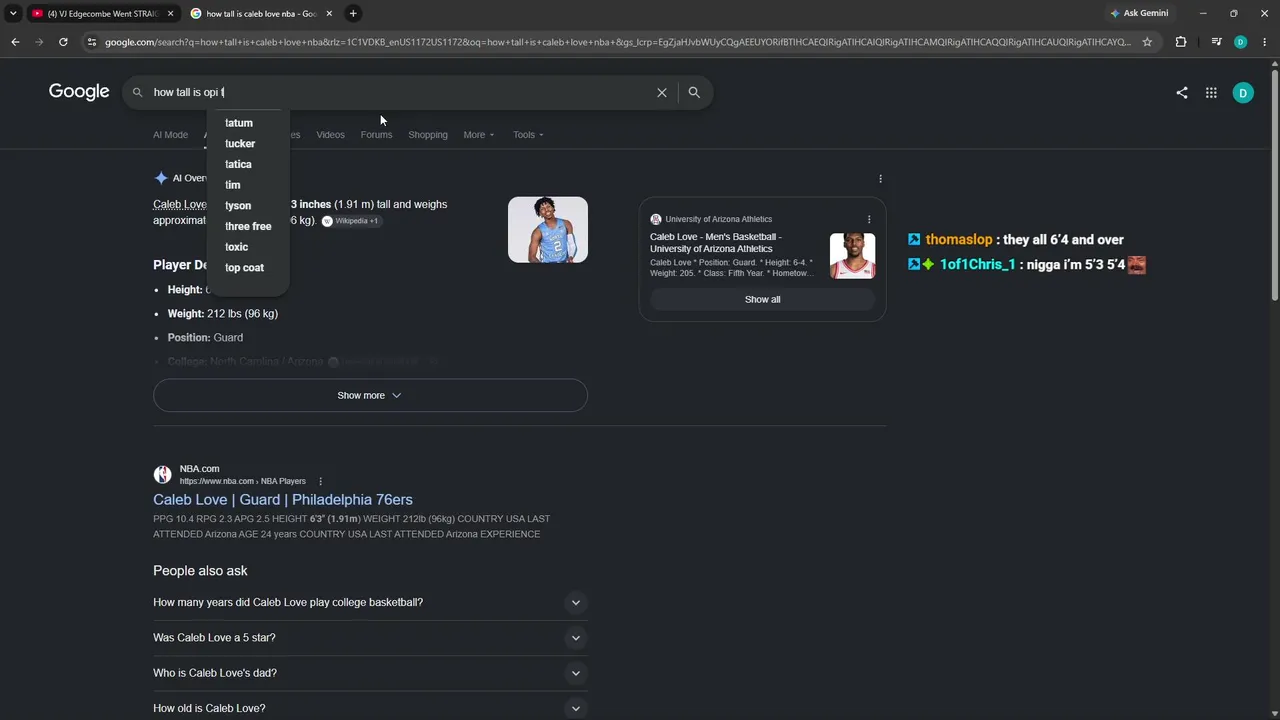This screenshot has height=720, width=1280.
Task: Open the tab search dropdown arrow
Action: click(x=13, y=13)
